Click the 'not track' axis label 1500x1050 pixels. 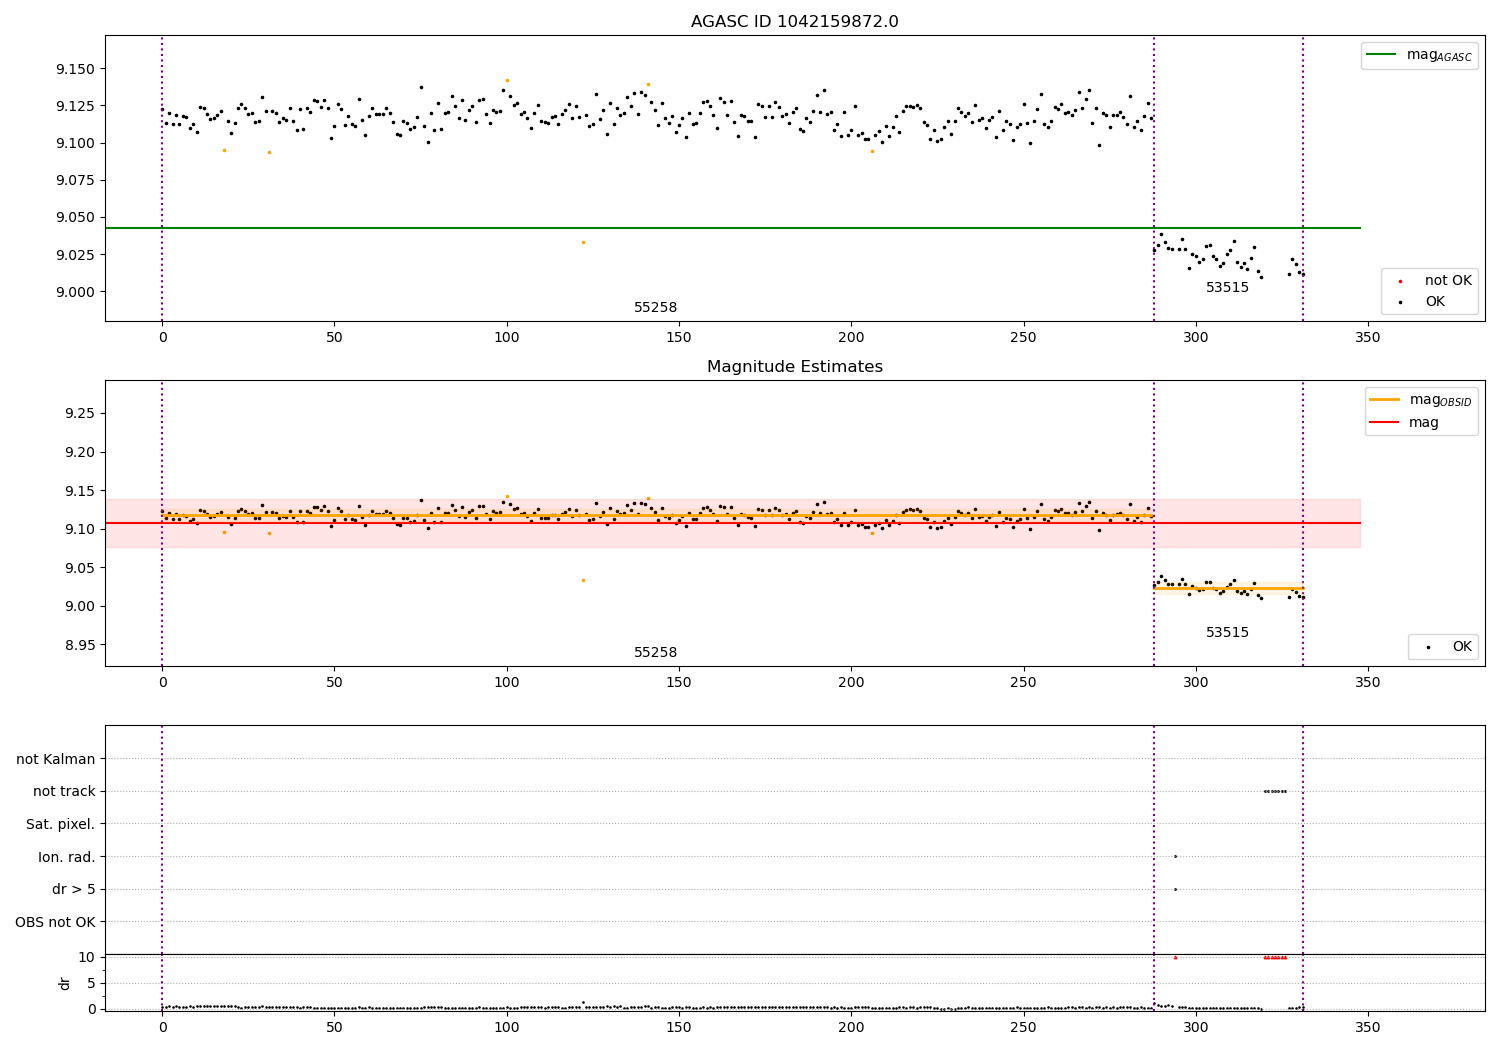[64, 792]
